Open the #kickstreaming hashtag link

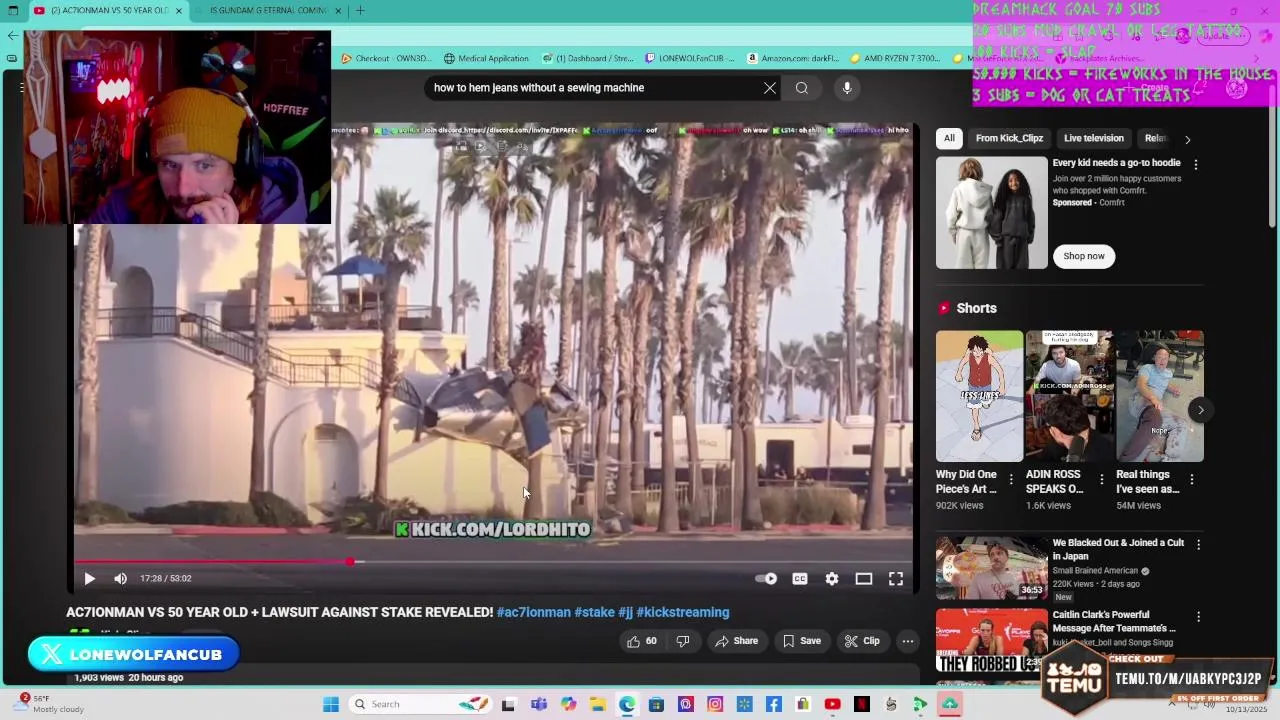[x=683, y=612]
